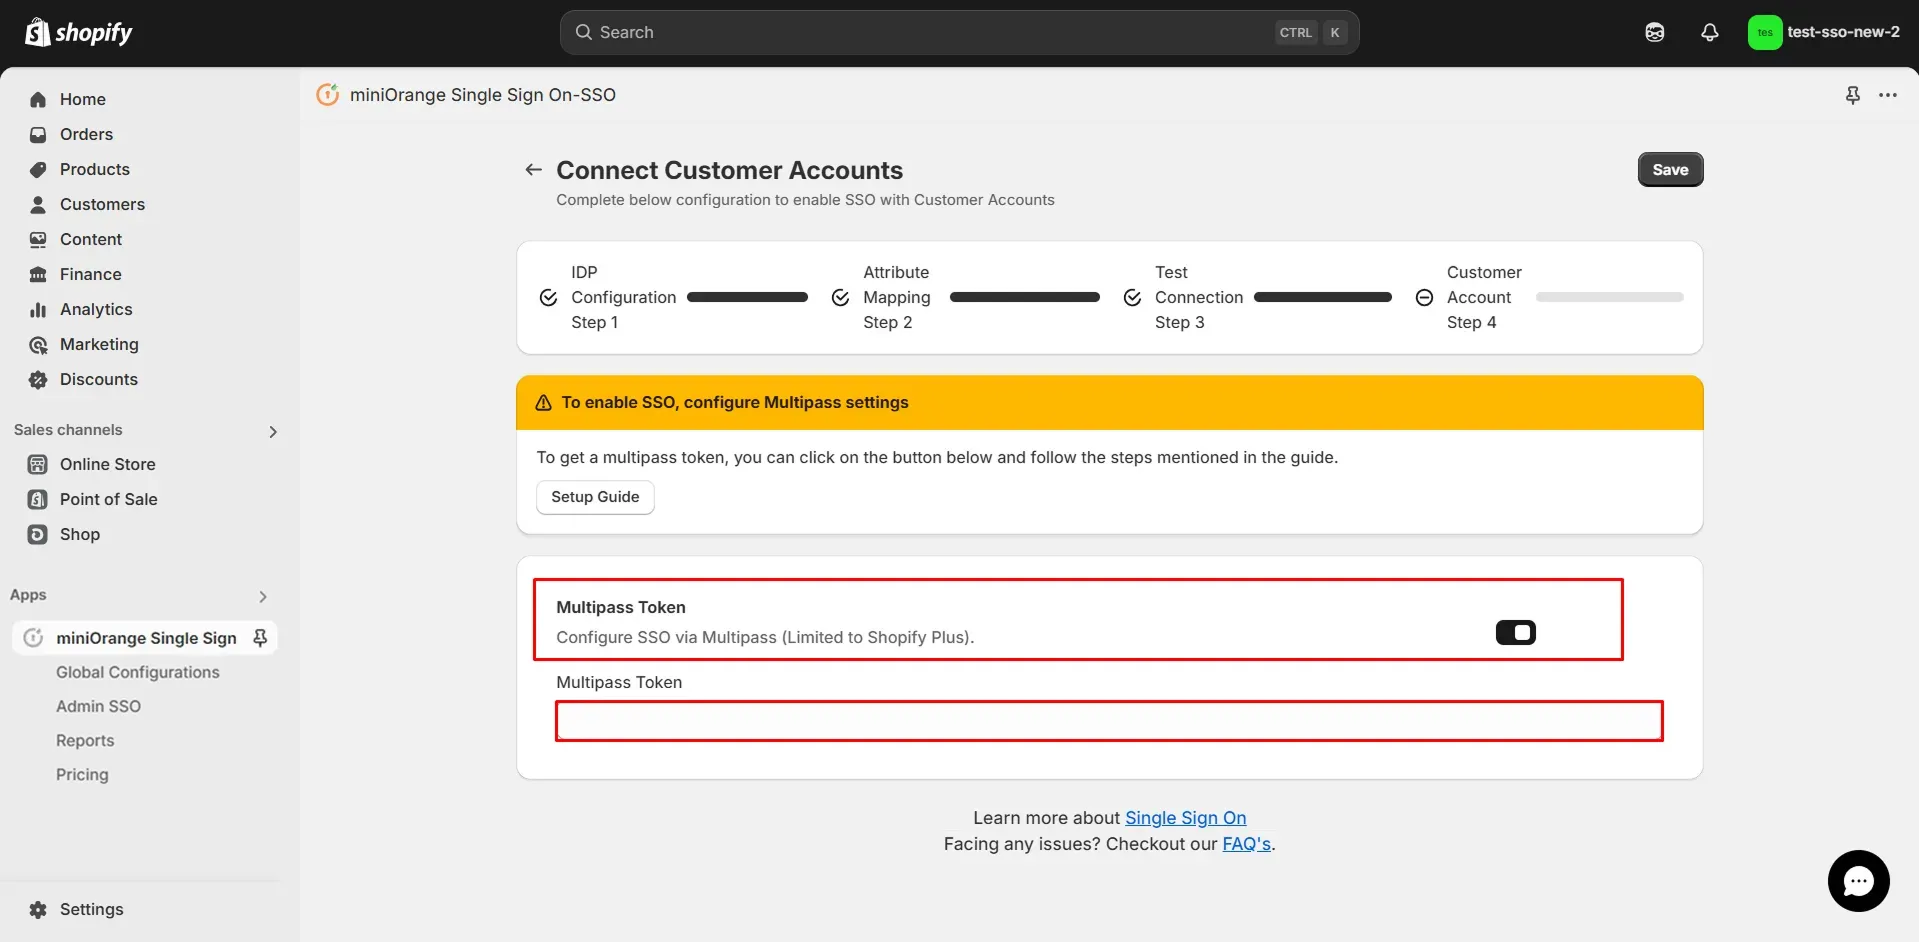
Task: Go to Home in sidebar
Action: [x=82, y=99]
